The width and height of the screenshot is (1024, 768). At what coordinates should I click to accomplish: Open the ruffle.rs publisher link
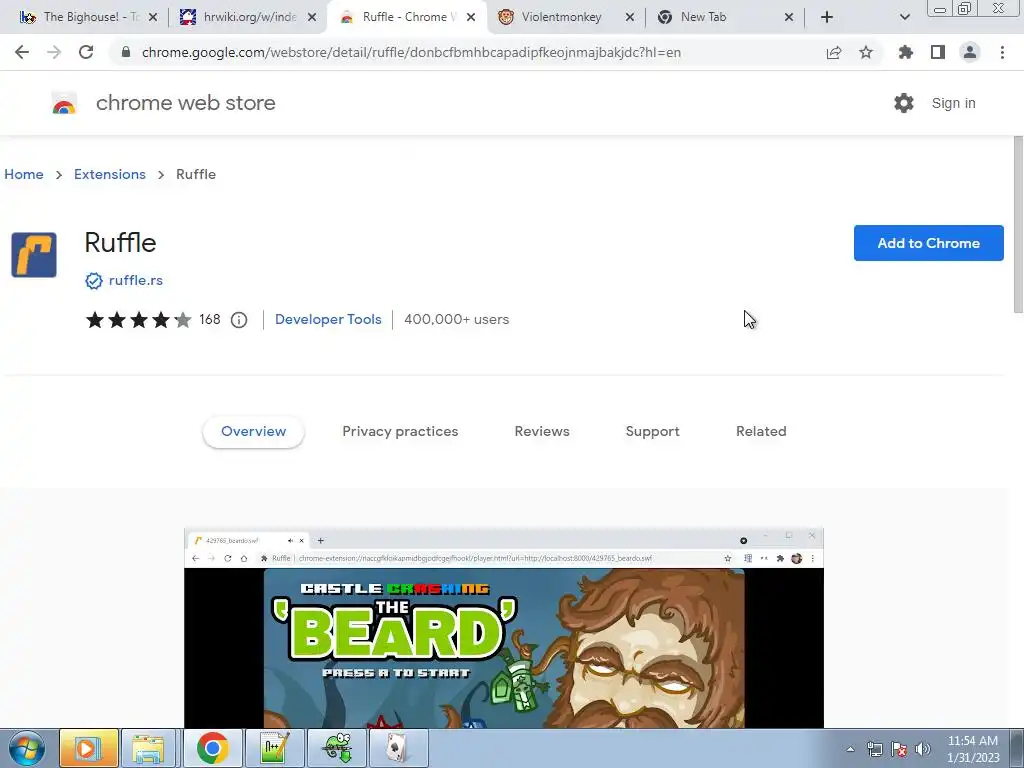tap(136, 280)
